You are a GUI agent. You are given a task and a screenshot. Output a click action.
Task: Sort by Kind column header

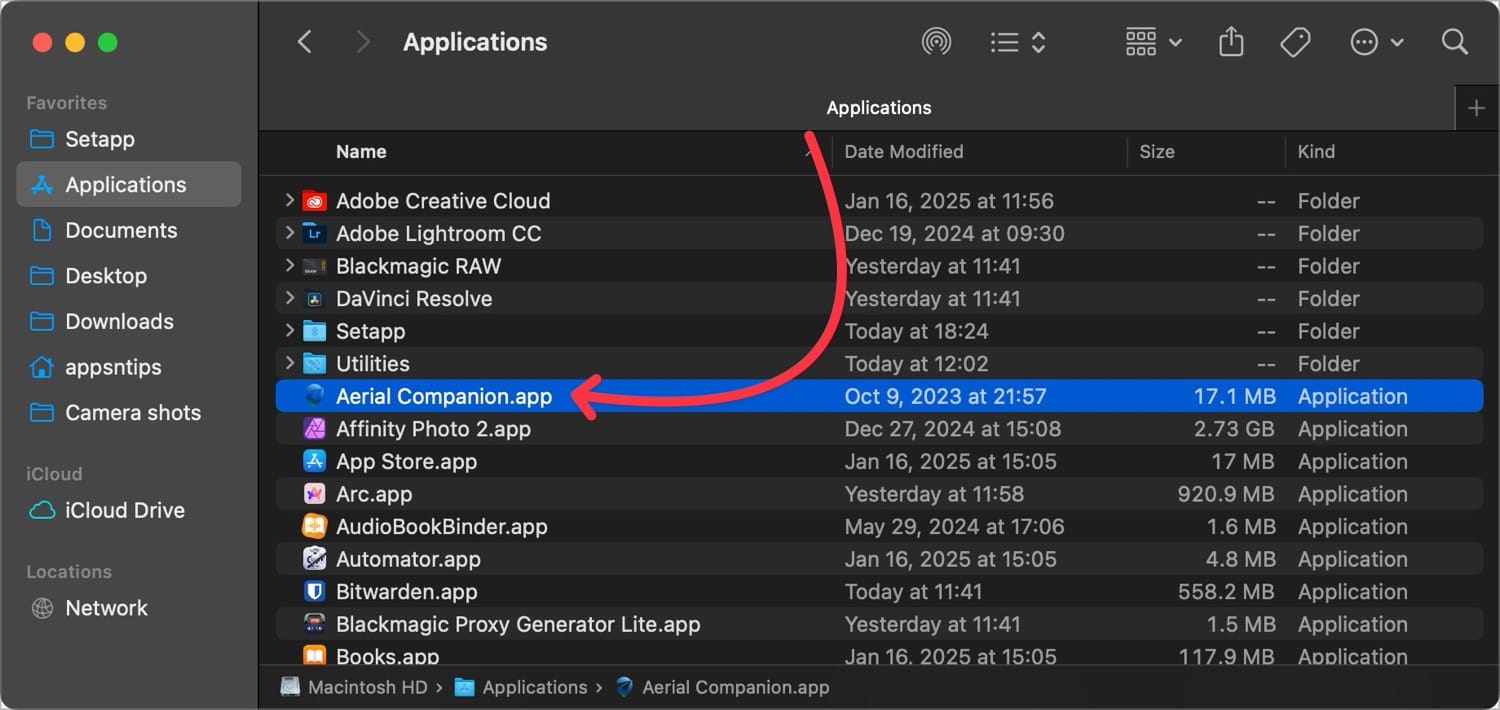click(x=1316, y=152)
